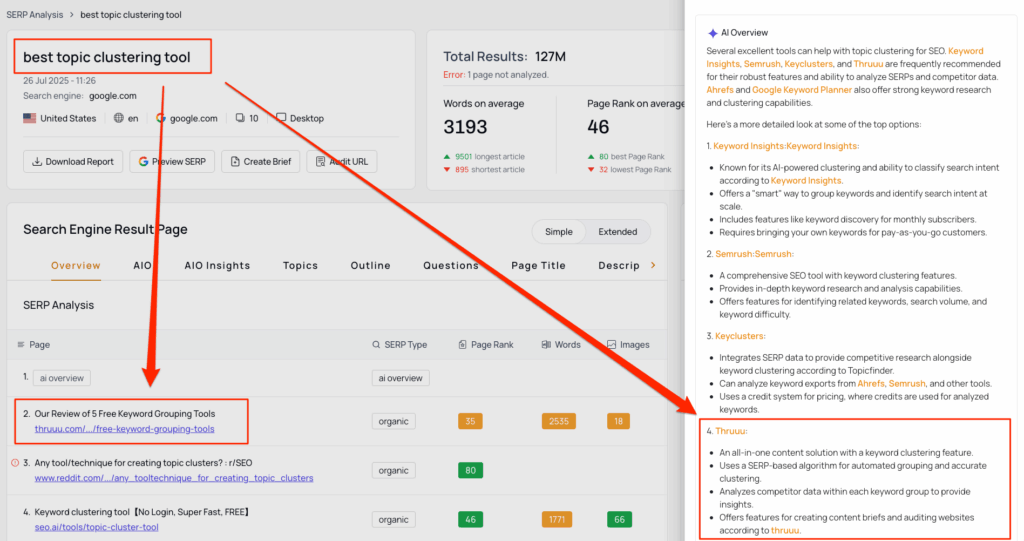Viewport: 1024px width, 541px height.
Task: Click the 9501 longest article stat
Action: [x=484, y=156]
